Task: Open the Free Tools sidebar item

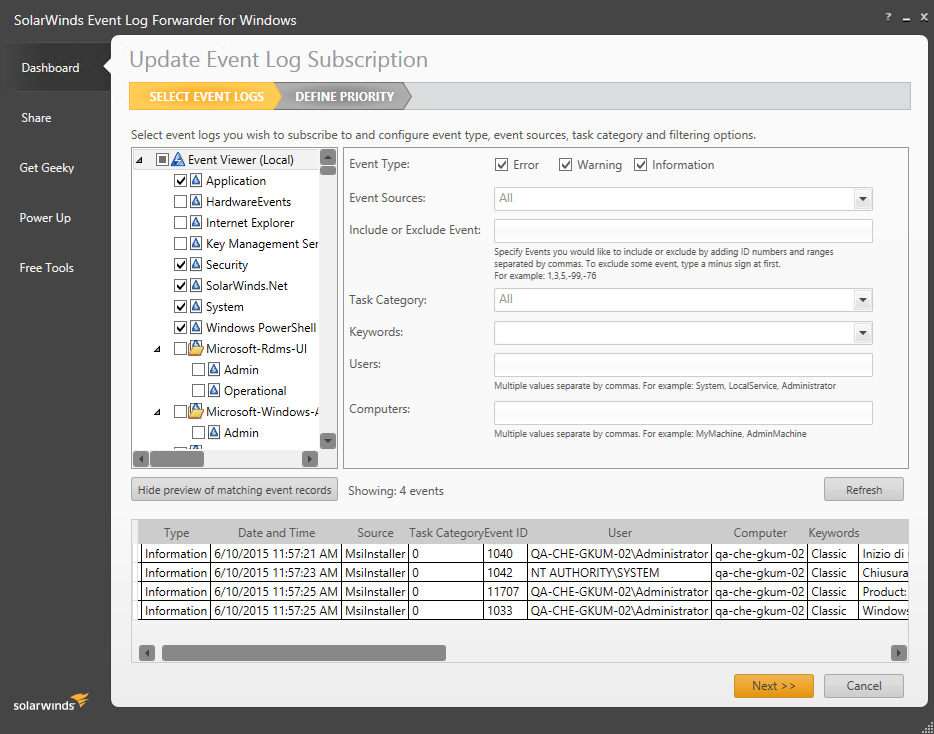Action: [x=46, y=268]
